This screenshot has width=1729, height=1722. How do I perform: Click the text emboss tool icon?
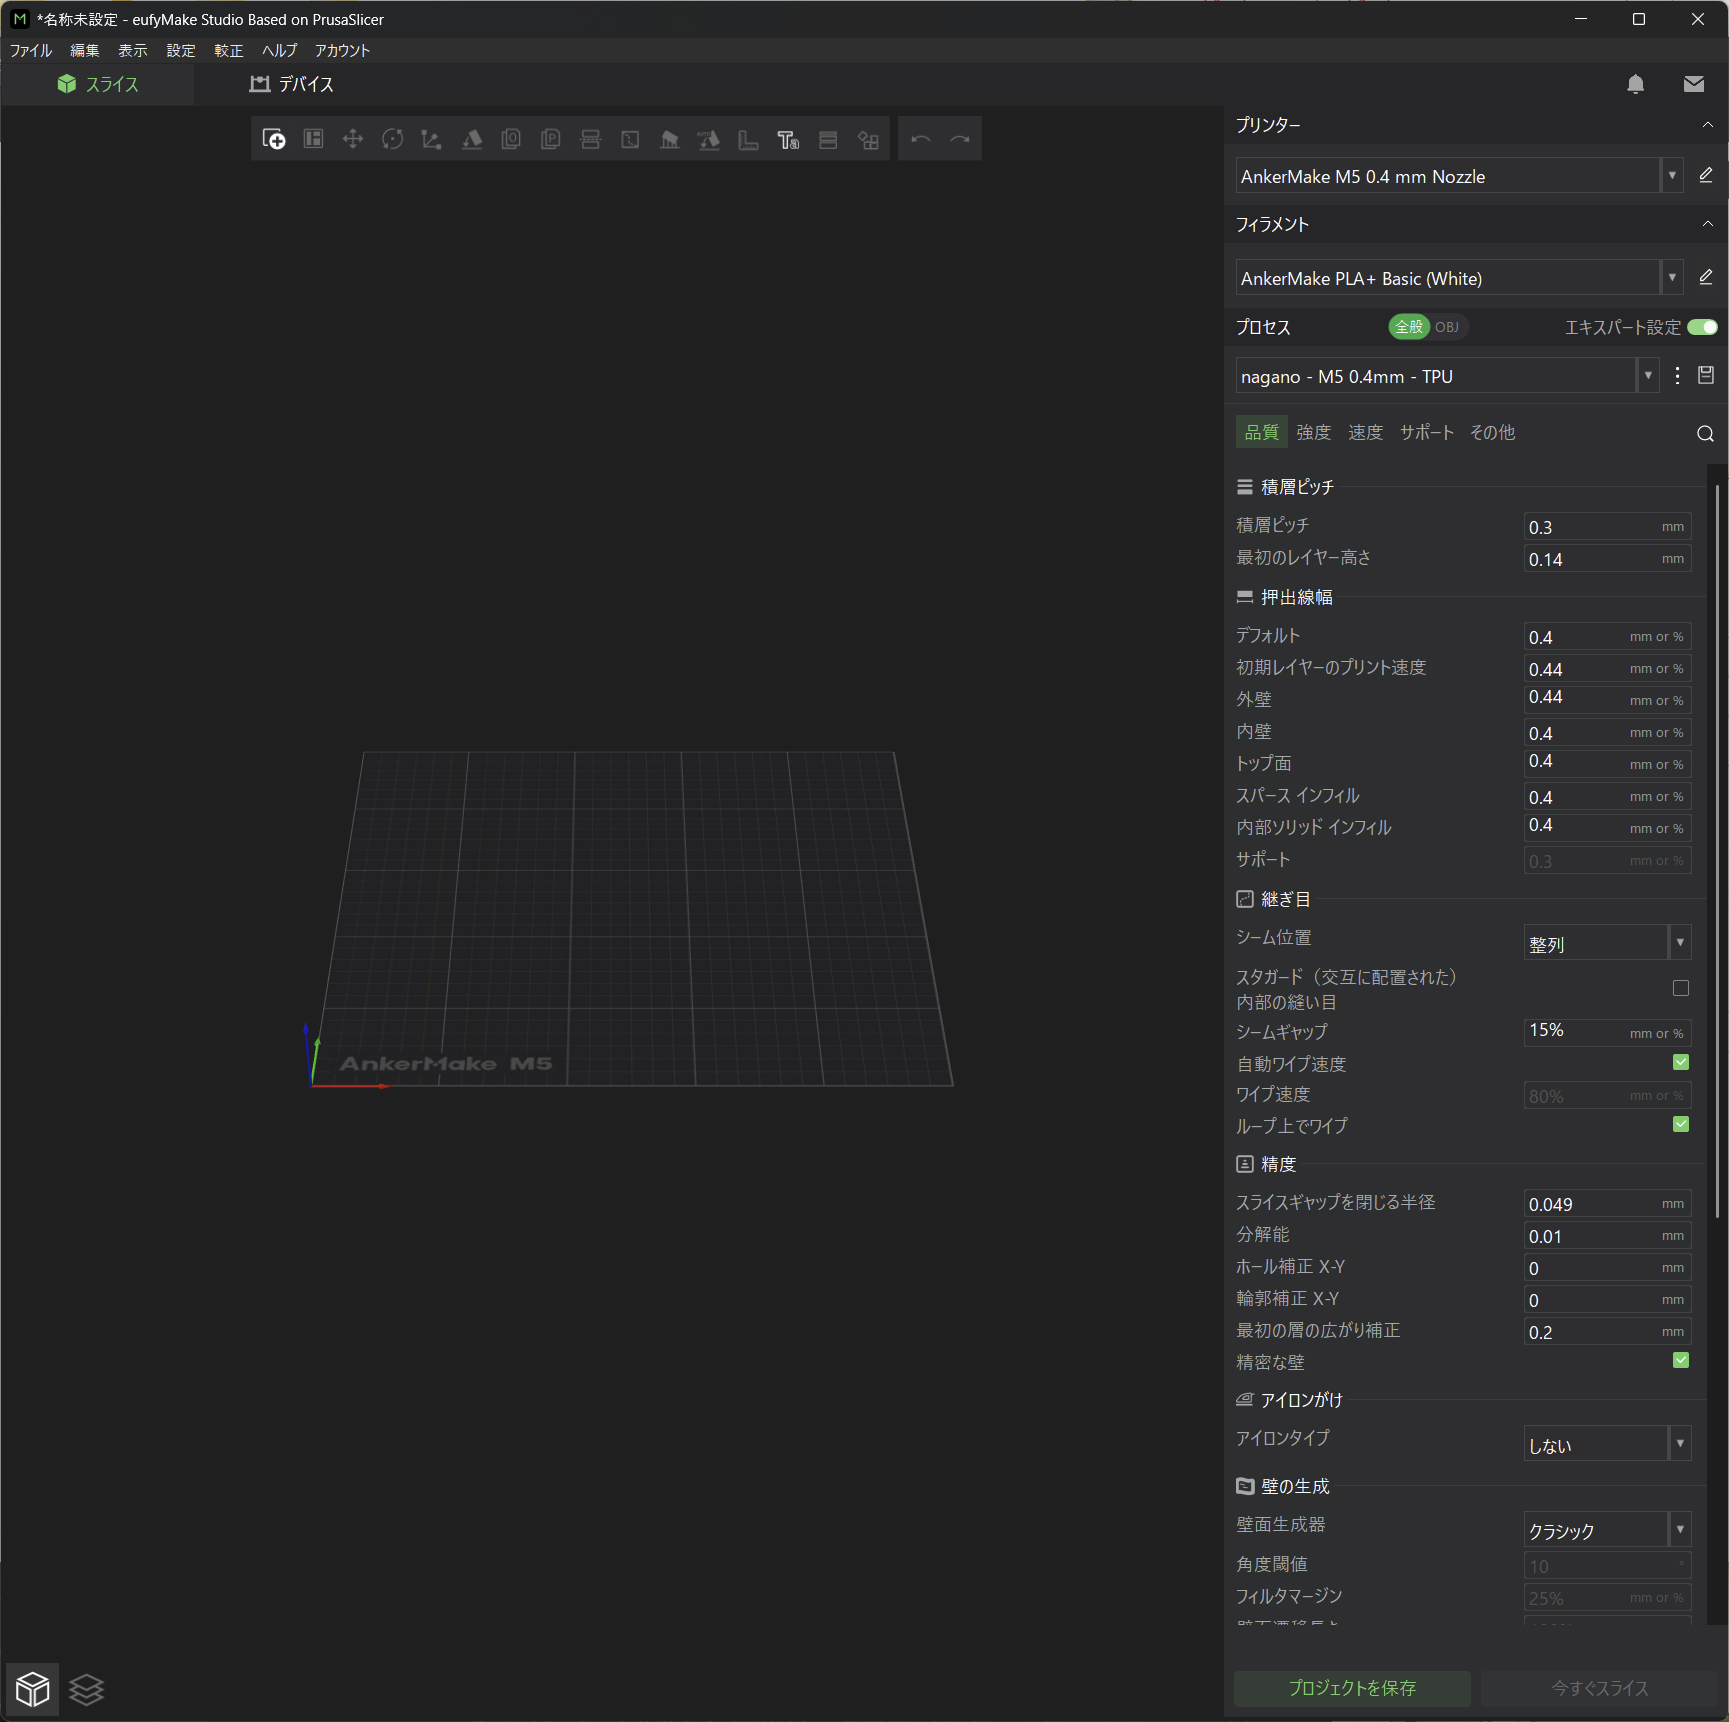point(788,139)
